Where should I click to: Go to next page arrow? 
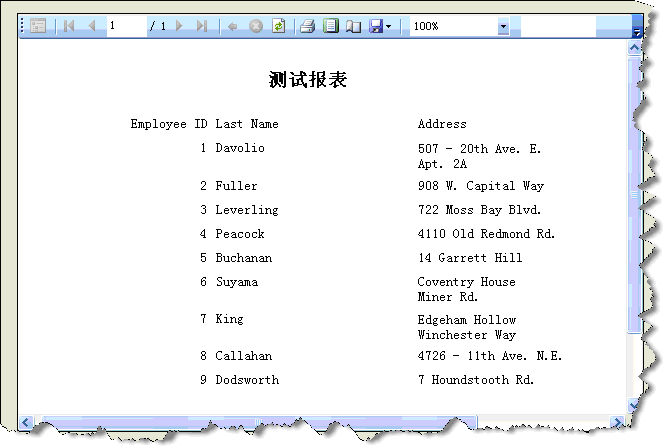179,26
